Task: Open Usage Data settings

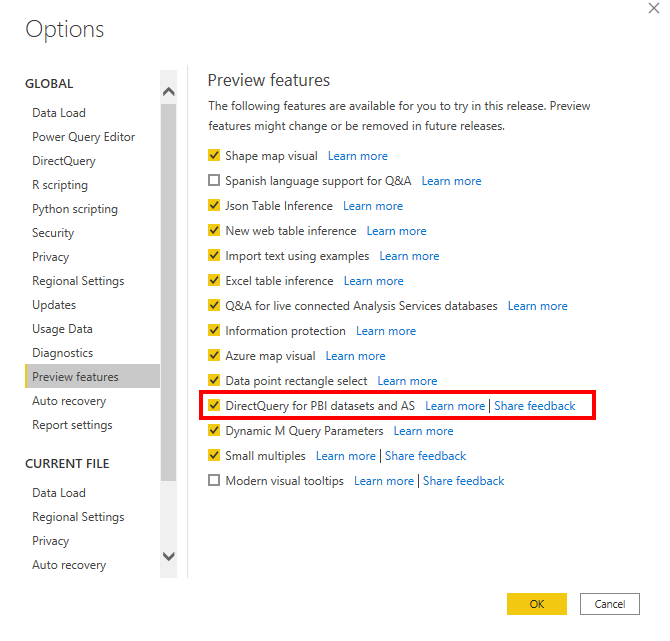Action: (x=62, y=329)
